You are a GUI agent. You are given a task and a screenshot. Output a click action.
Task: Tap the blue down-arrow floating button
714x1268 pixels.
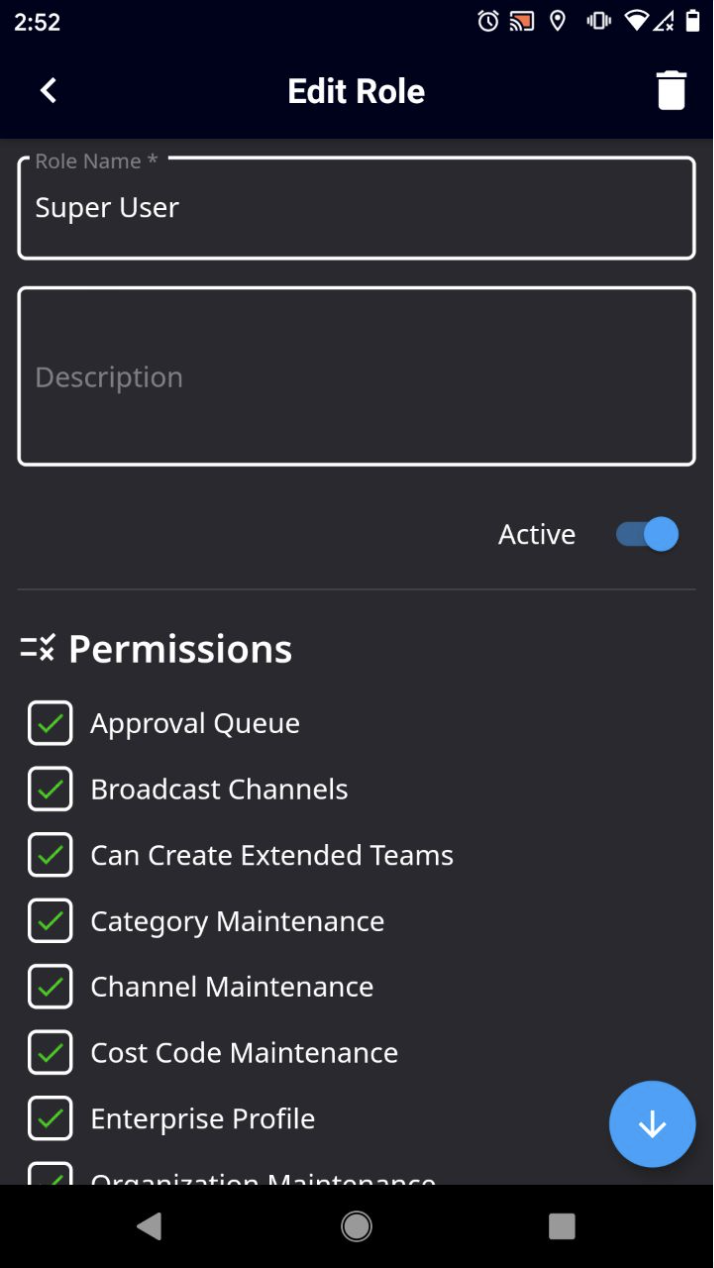[x=652, y=1124]
